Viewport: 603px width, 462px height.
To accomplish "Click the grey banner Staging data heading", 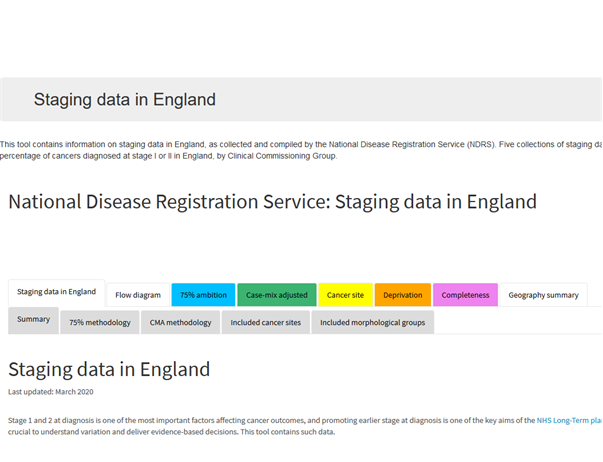I will pyautogui.click(x=125, y=99).
